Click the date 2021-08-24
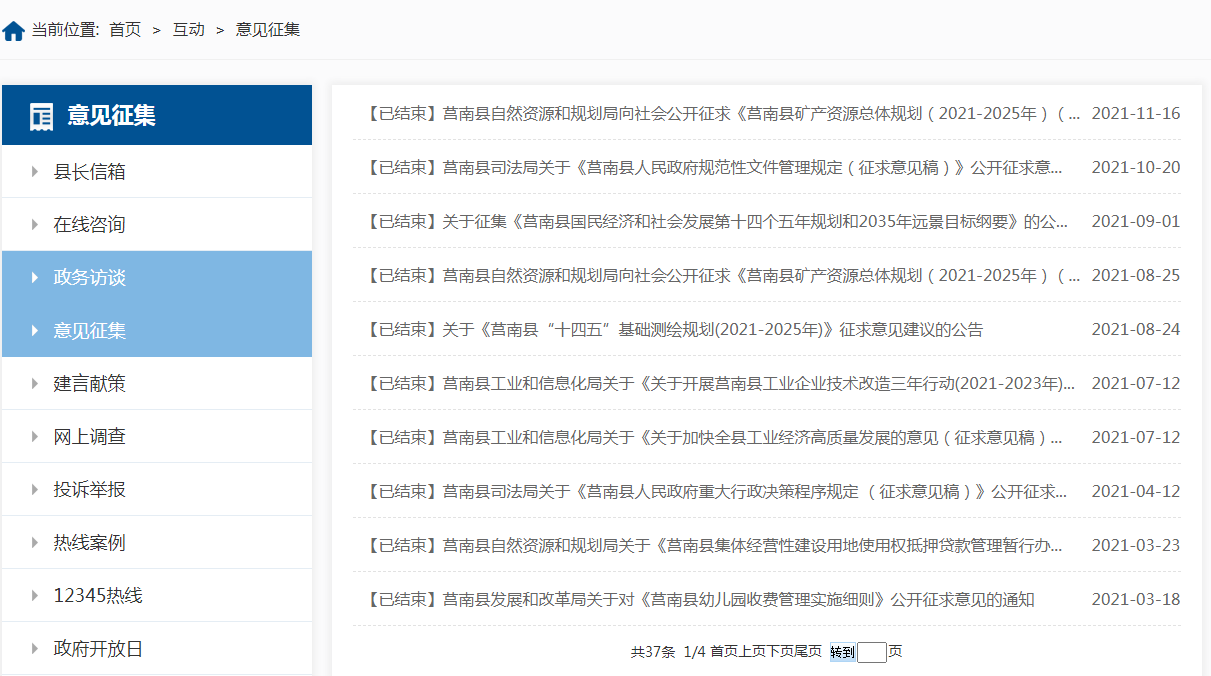1211x676 pixels. tap(1135, 329)
